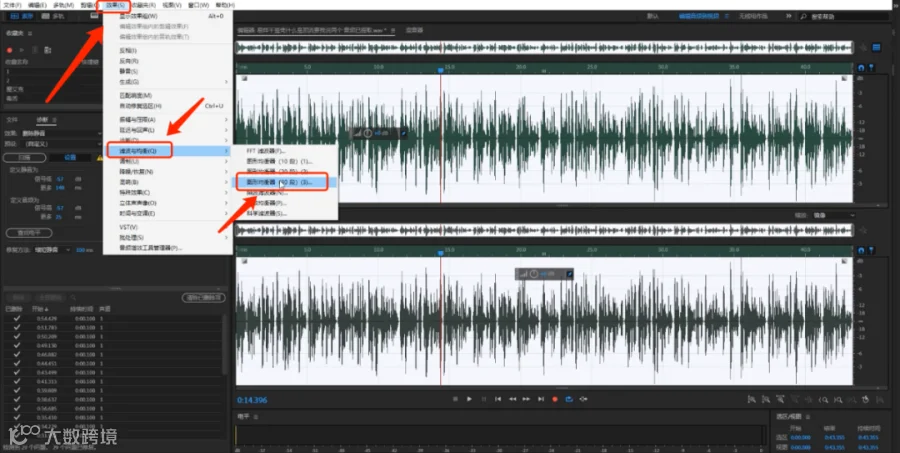The width and height of the screenshot is (900, 453).
Task: Expand the 修复方法 dropdown
Action: [x=52, y=250]
